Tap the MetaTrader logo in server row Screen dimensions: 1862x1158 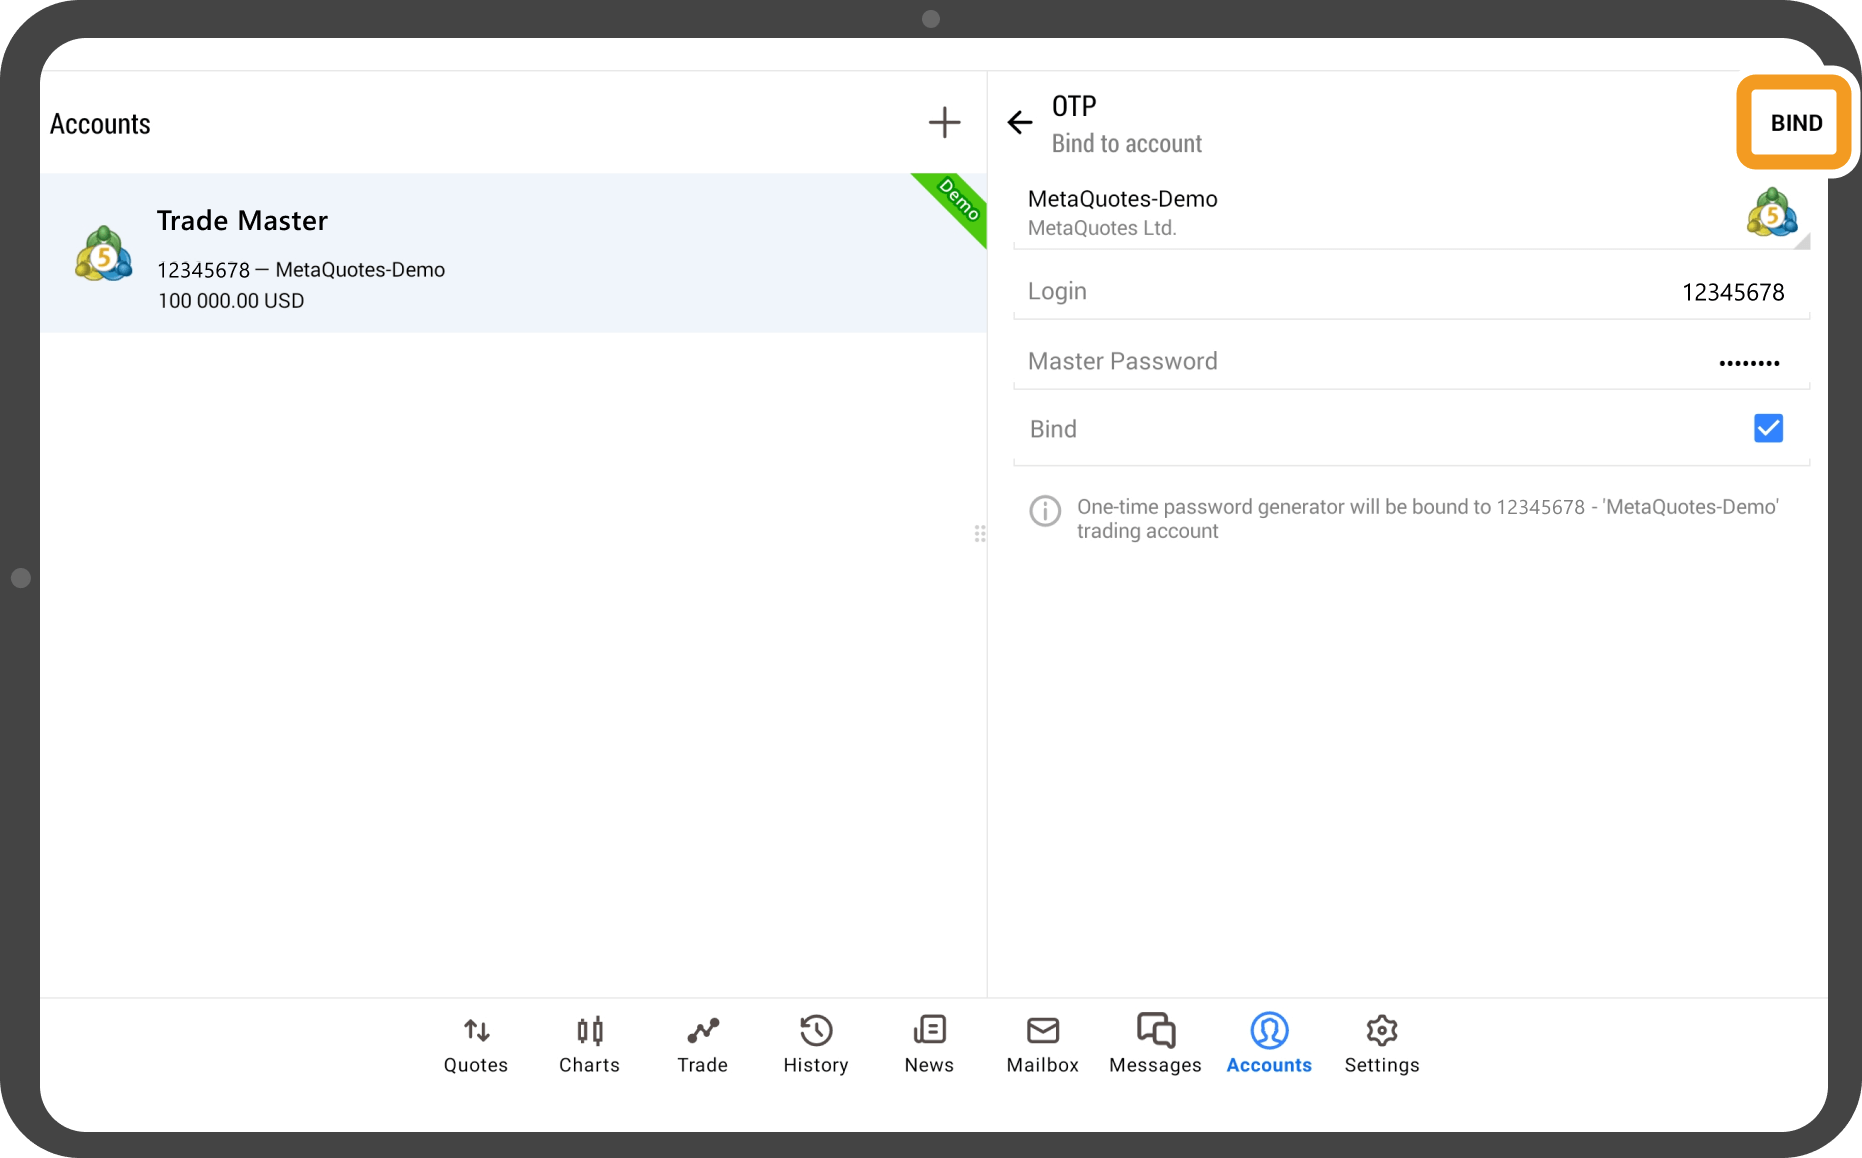(1771, 213)
